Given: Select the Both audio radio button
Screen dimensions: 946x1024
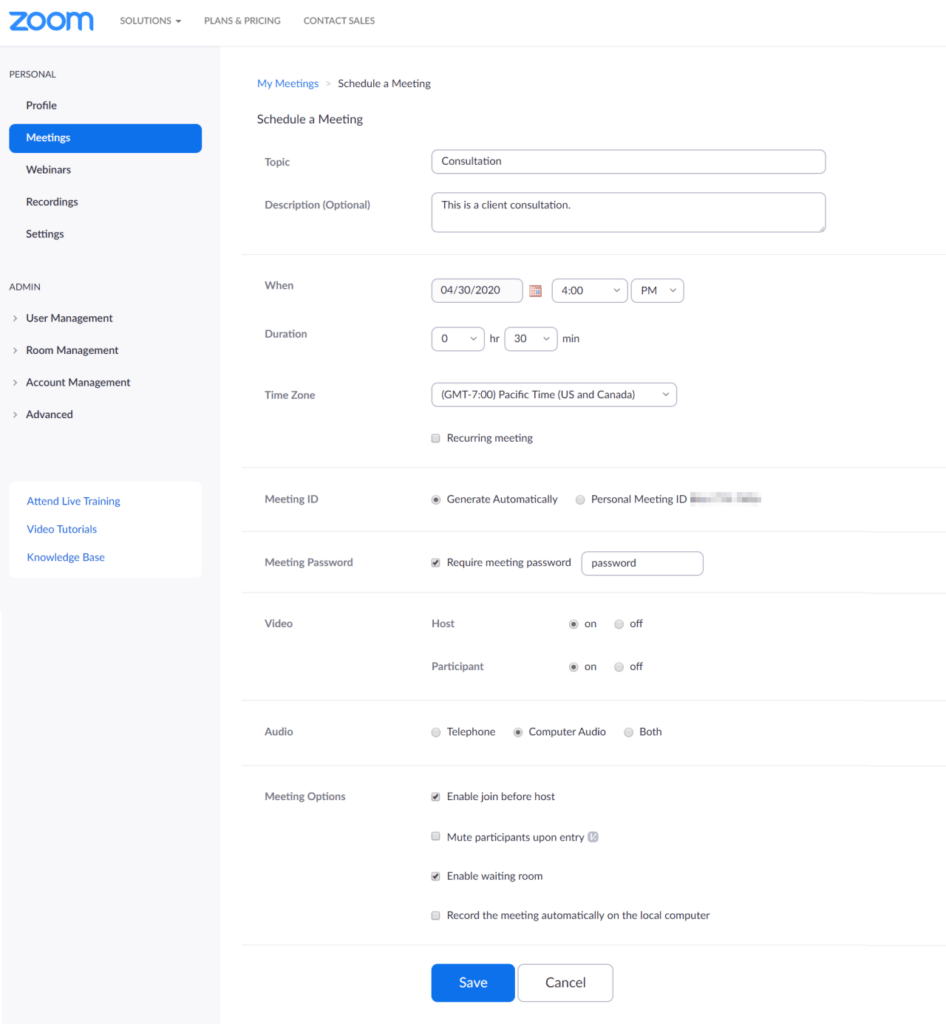Looking at the screenshot, I should tap(628, 731).
